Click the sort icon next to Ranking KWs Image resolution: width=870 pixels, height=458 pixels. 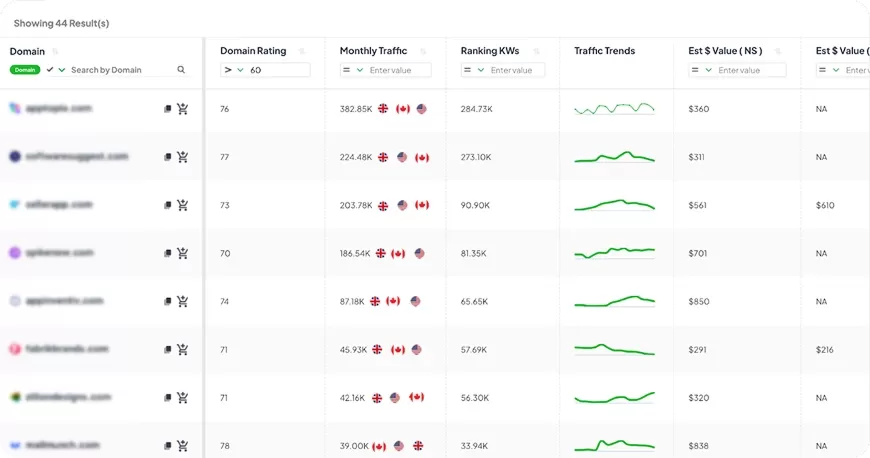[x=536, y=51]
